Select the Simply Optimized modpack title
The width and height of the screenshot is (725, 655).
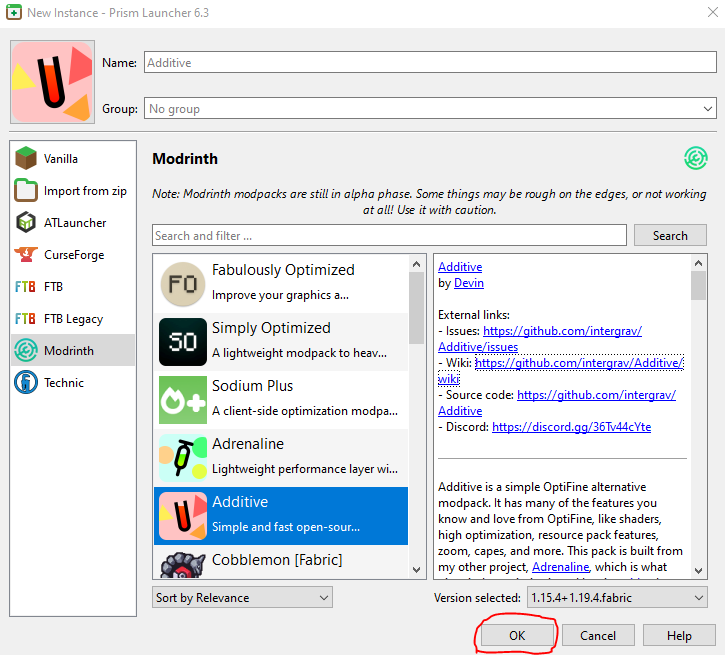tap(271, 328)
